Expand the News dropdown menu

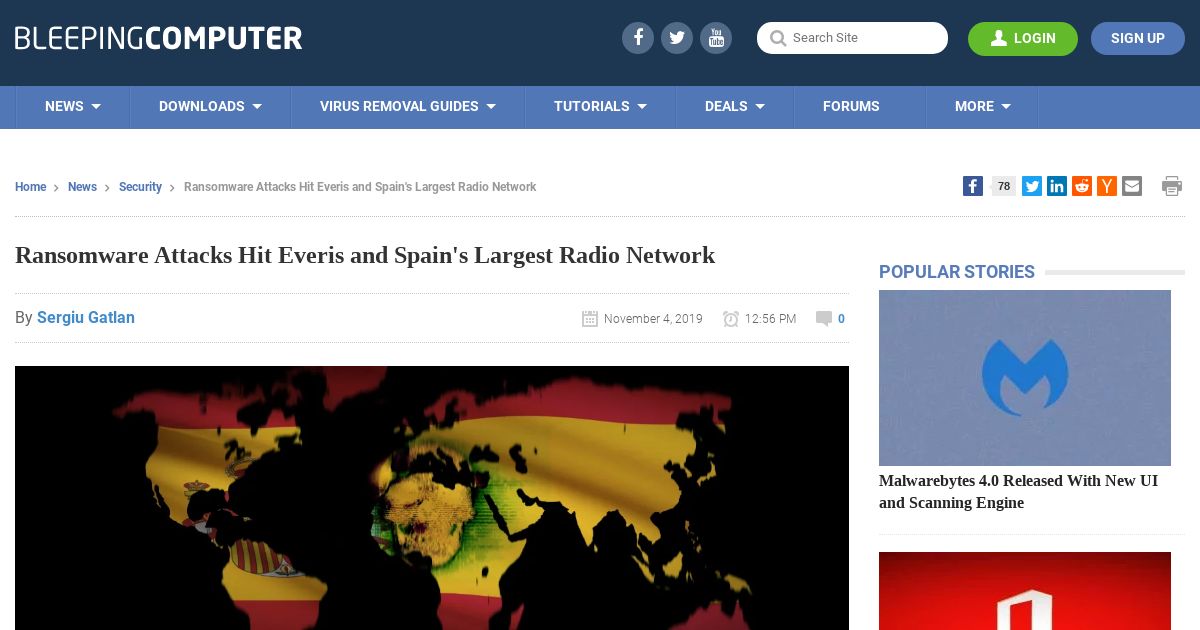pyautogui.click(x=73, y=106)
